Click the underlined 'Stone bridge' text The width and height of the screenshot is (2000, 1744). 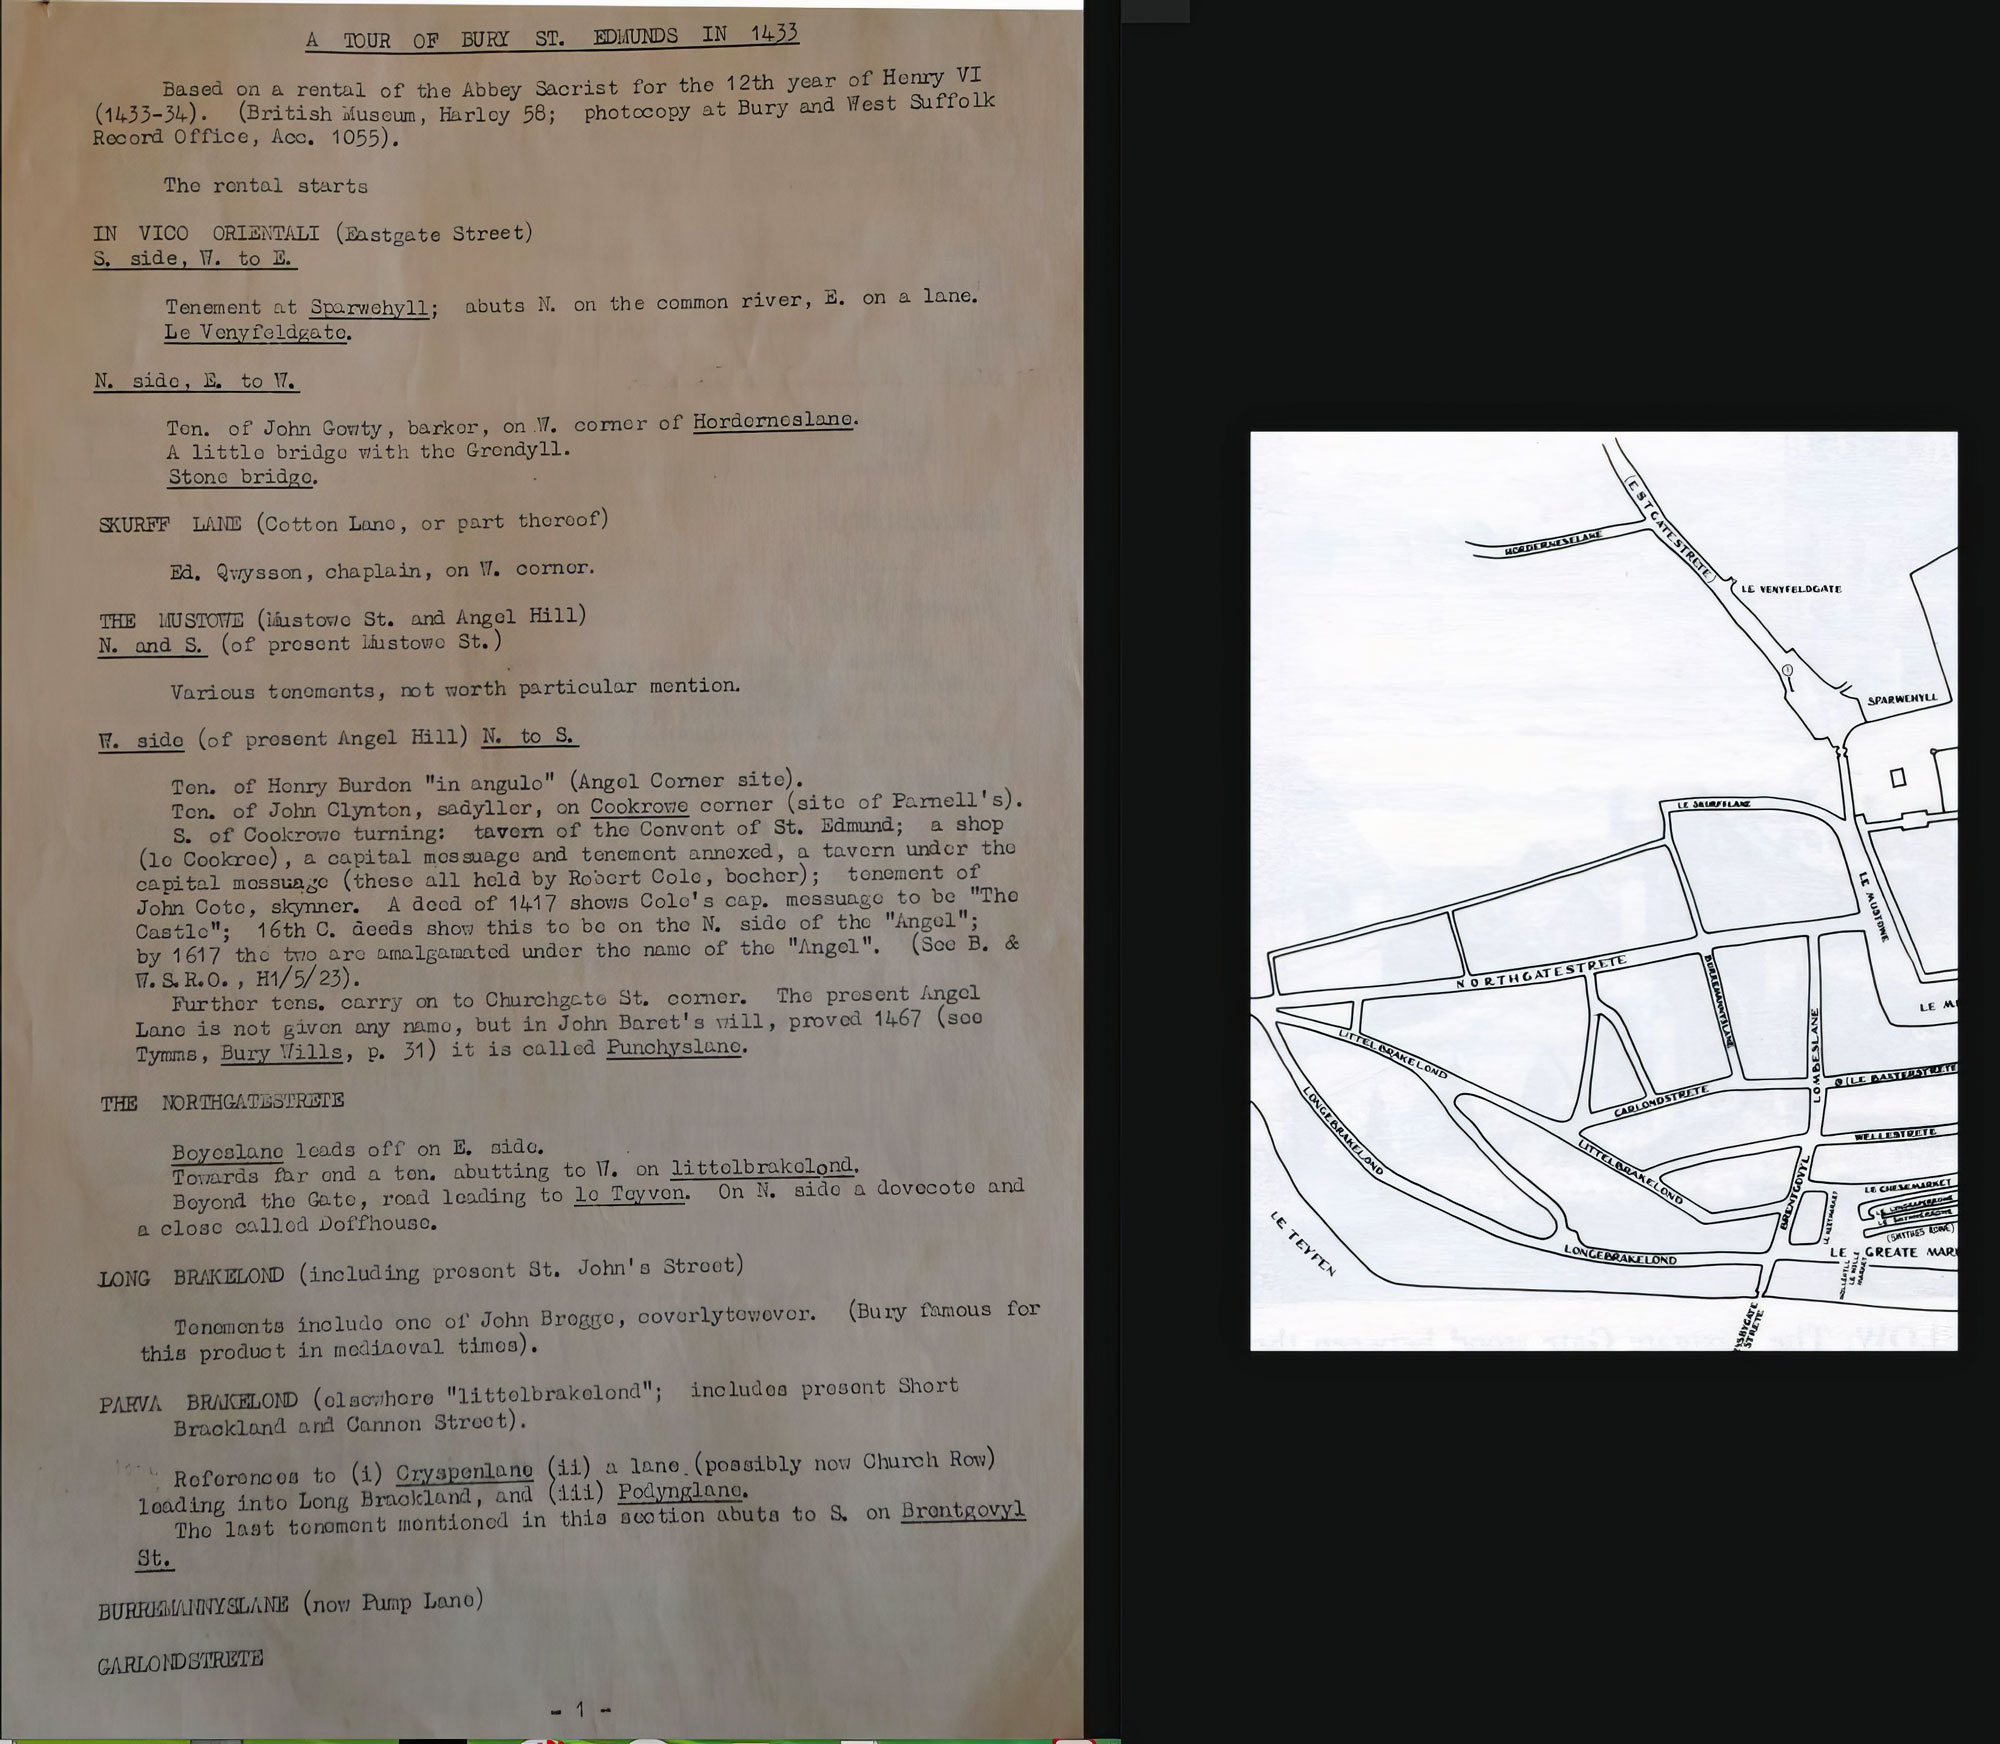pyautogui.click(x=242, y=477)
